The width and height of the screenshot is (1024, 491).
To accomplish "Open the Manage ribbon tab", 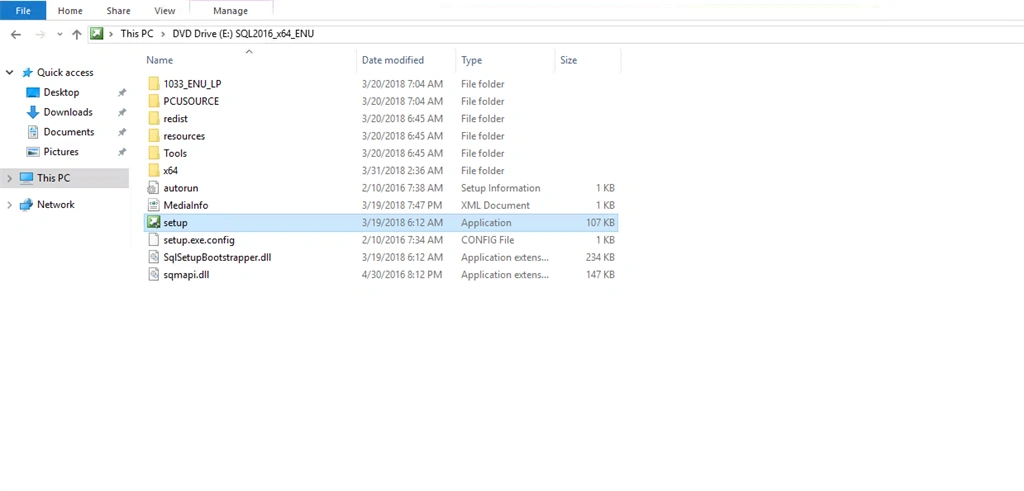I will point(231,10).
